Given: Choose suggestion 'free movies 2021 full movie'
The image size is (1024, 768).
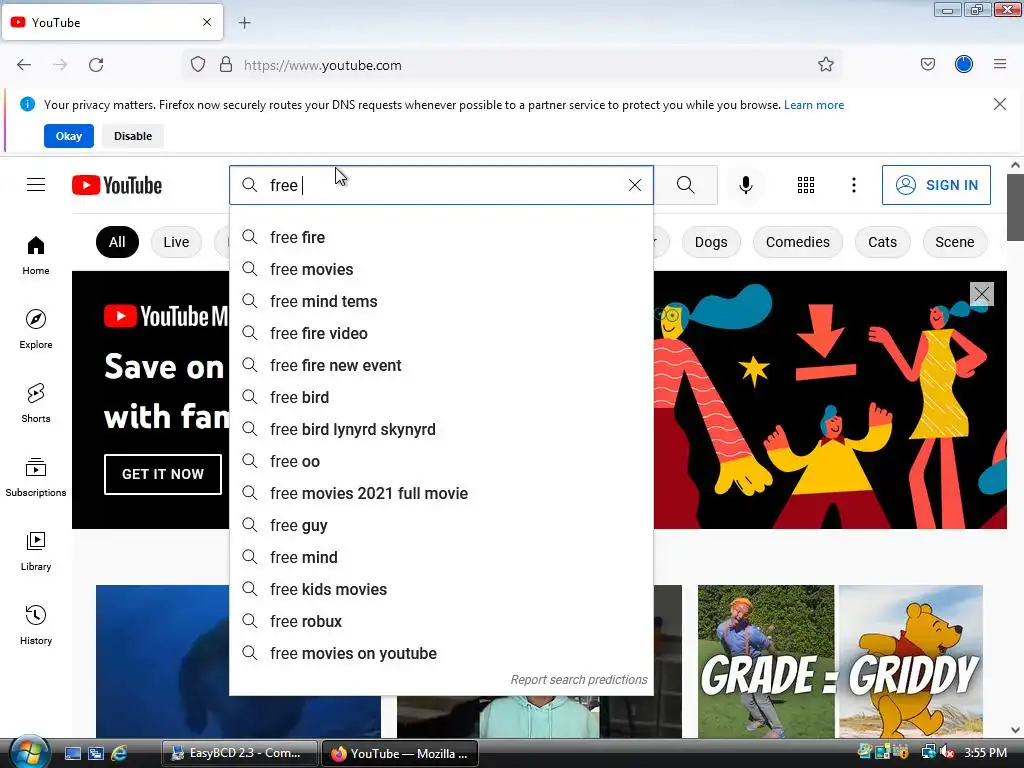Looking at the screenshot, I should 441,493.
